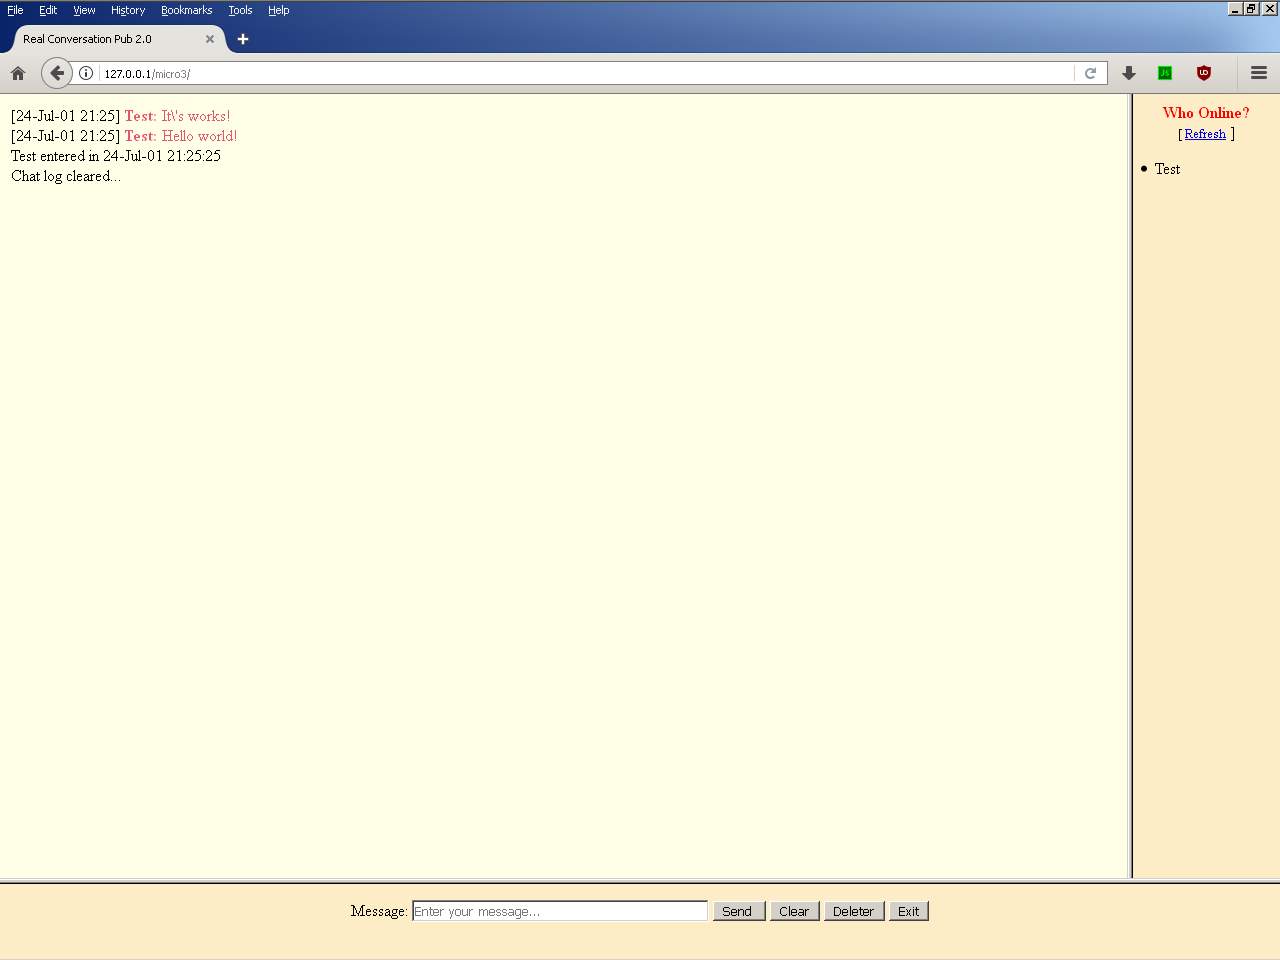This screenshot has width=1280, height=960.
Task: Open the Downloads arrow icon
Action: click(1129, 73)
